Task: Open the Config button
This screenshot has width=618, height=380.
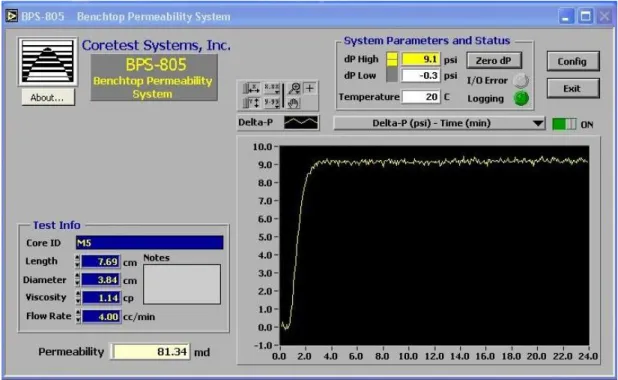Action: pyautogui.click(x=573, y=61)
